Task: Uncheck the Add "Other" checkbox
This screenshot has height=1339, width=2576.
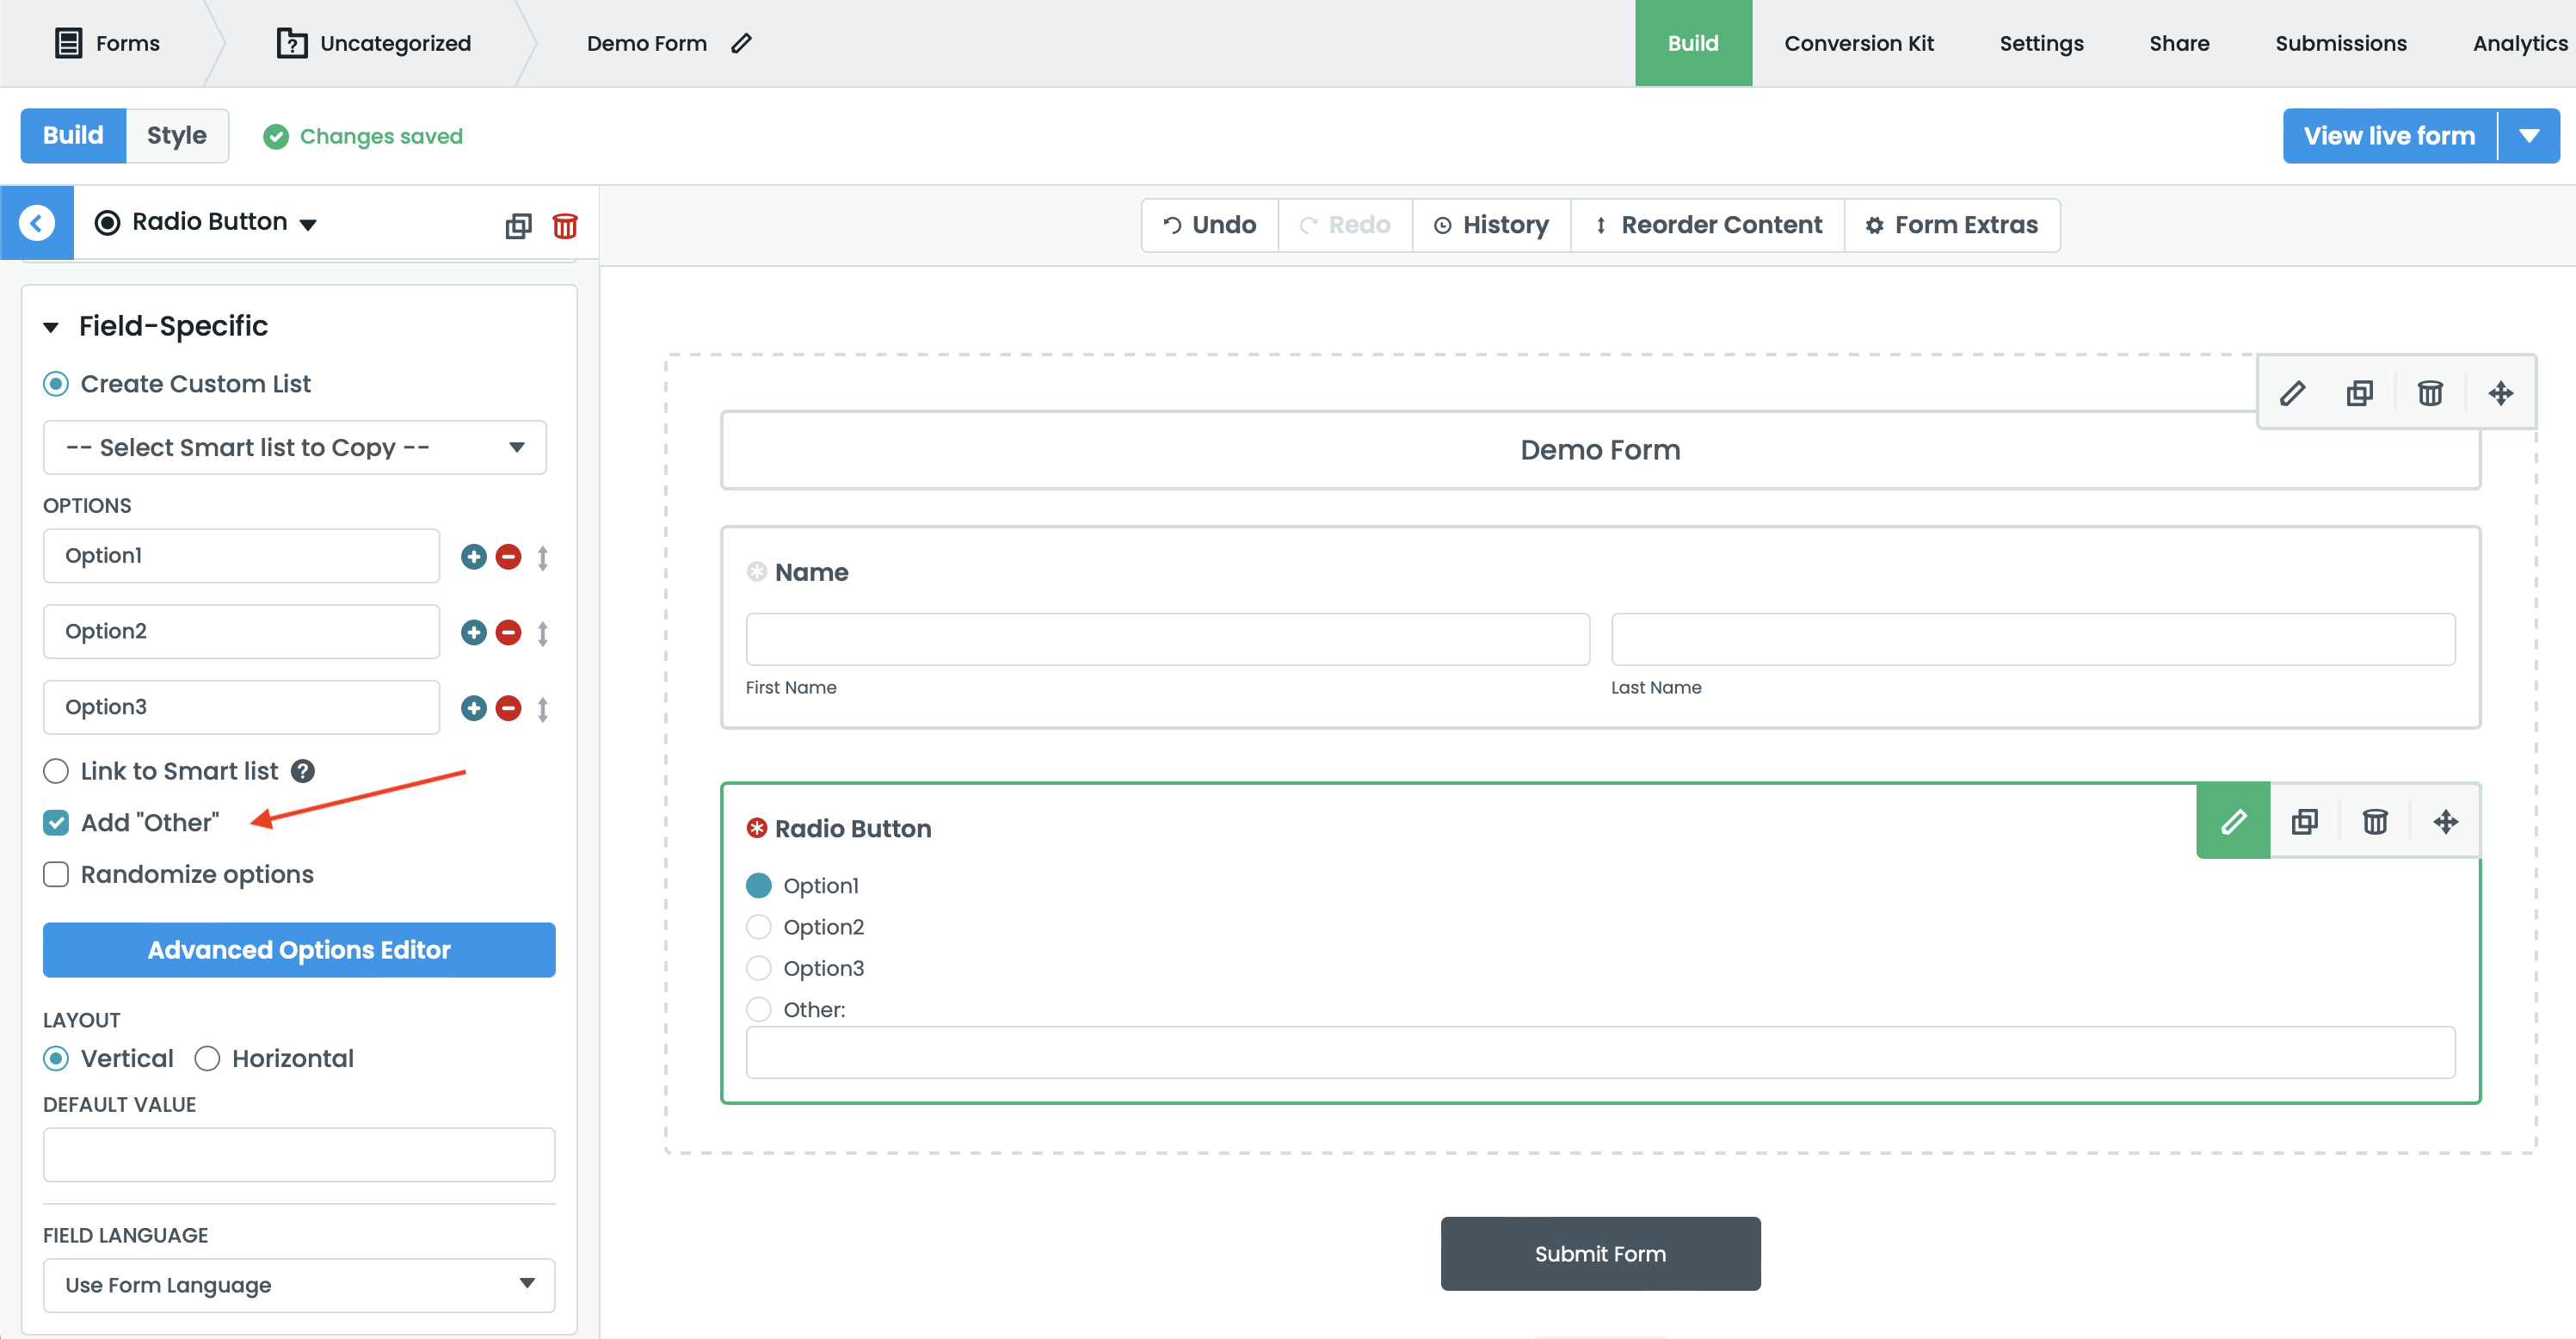Action: click(x=57, y=823)
